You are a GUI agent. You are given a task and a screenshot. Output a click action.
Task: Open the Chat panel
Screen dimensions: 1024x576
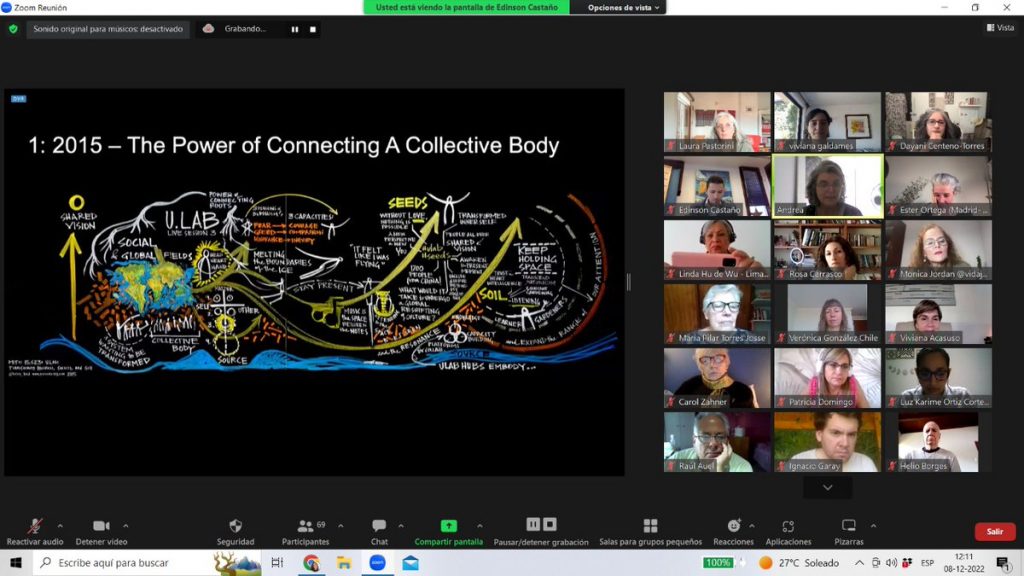click(379, 526)
